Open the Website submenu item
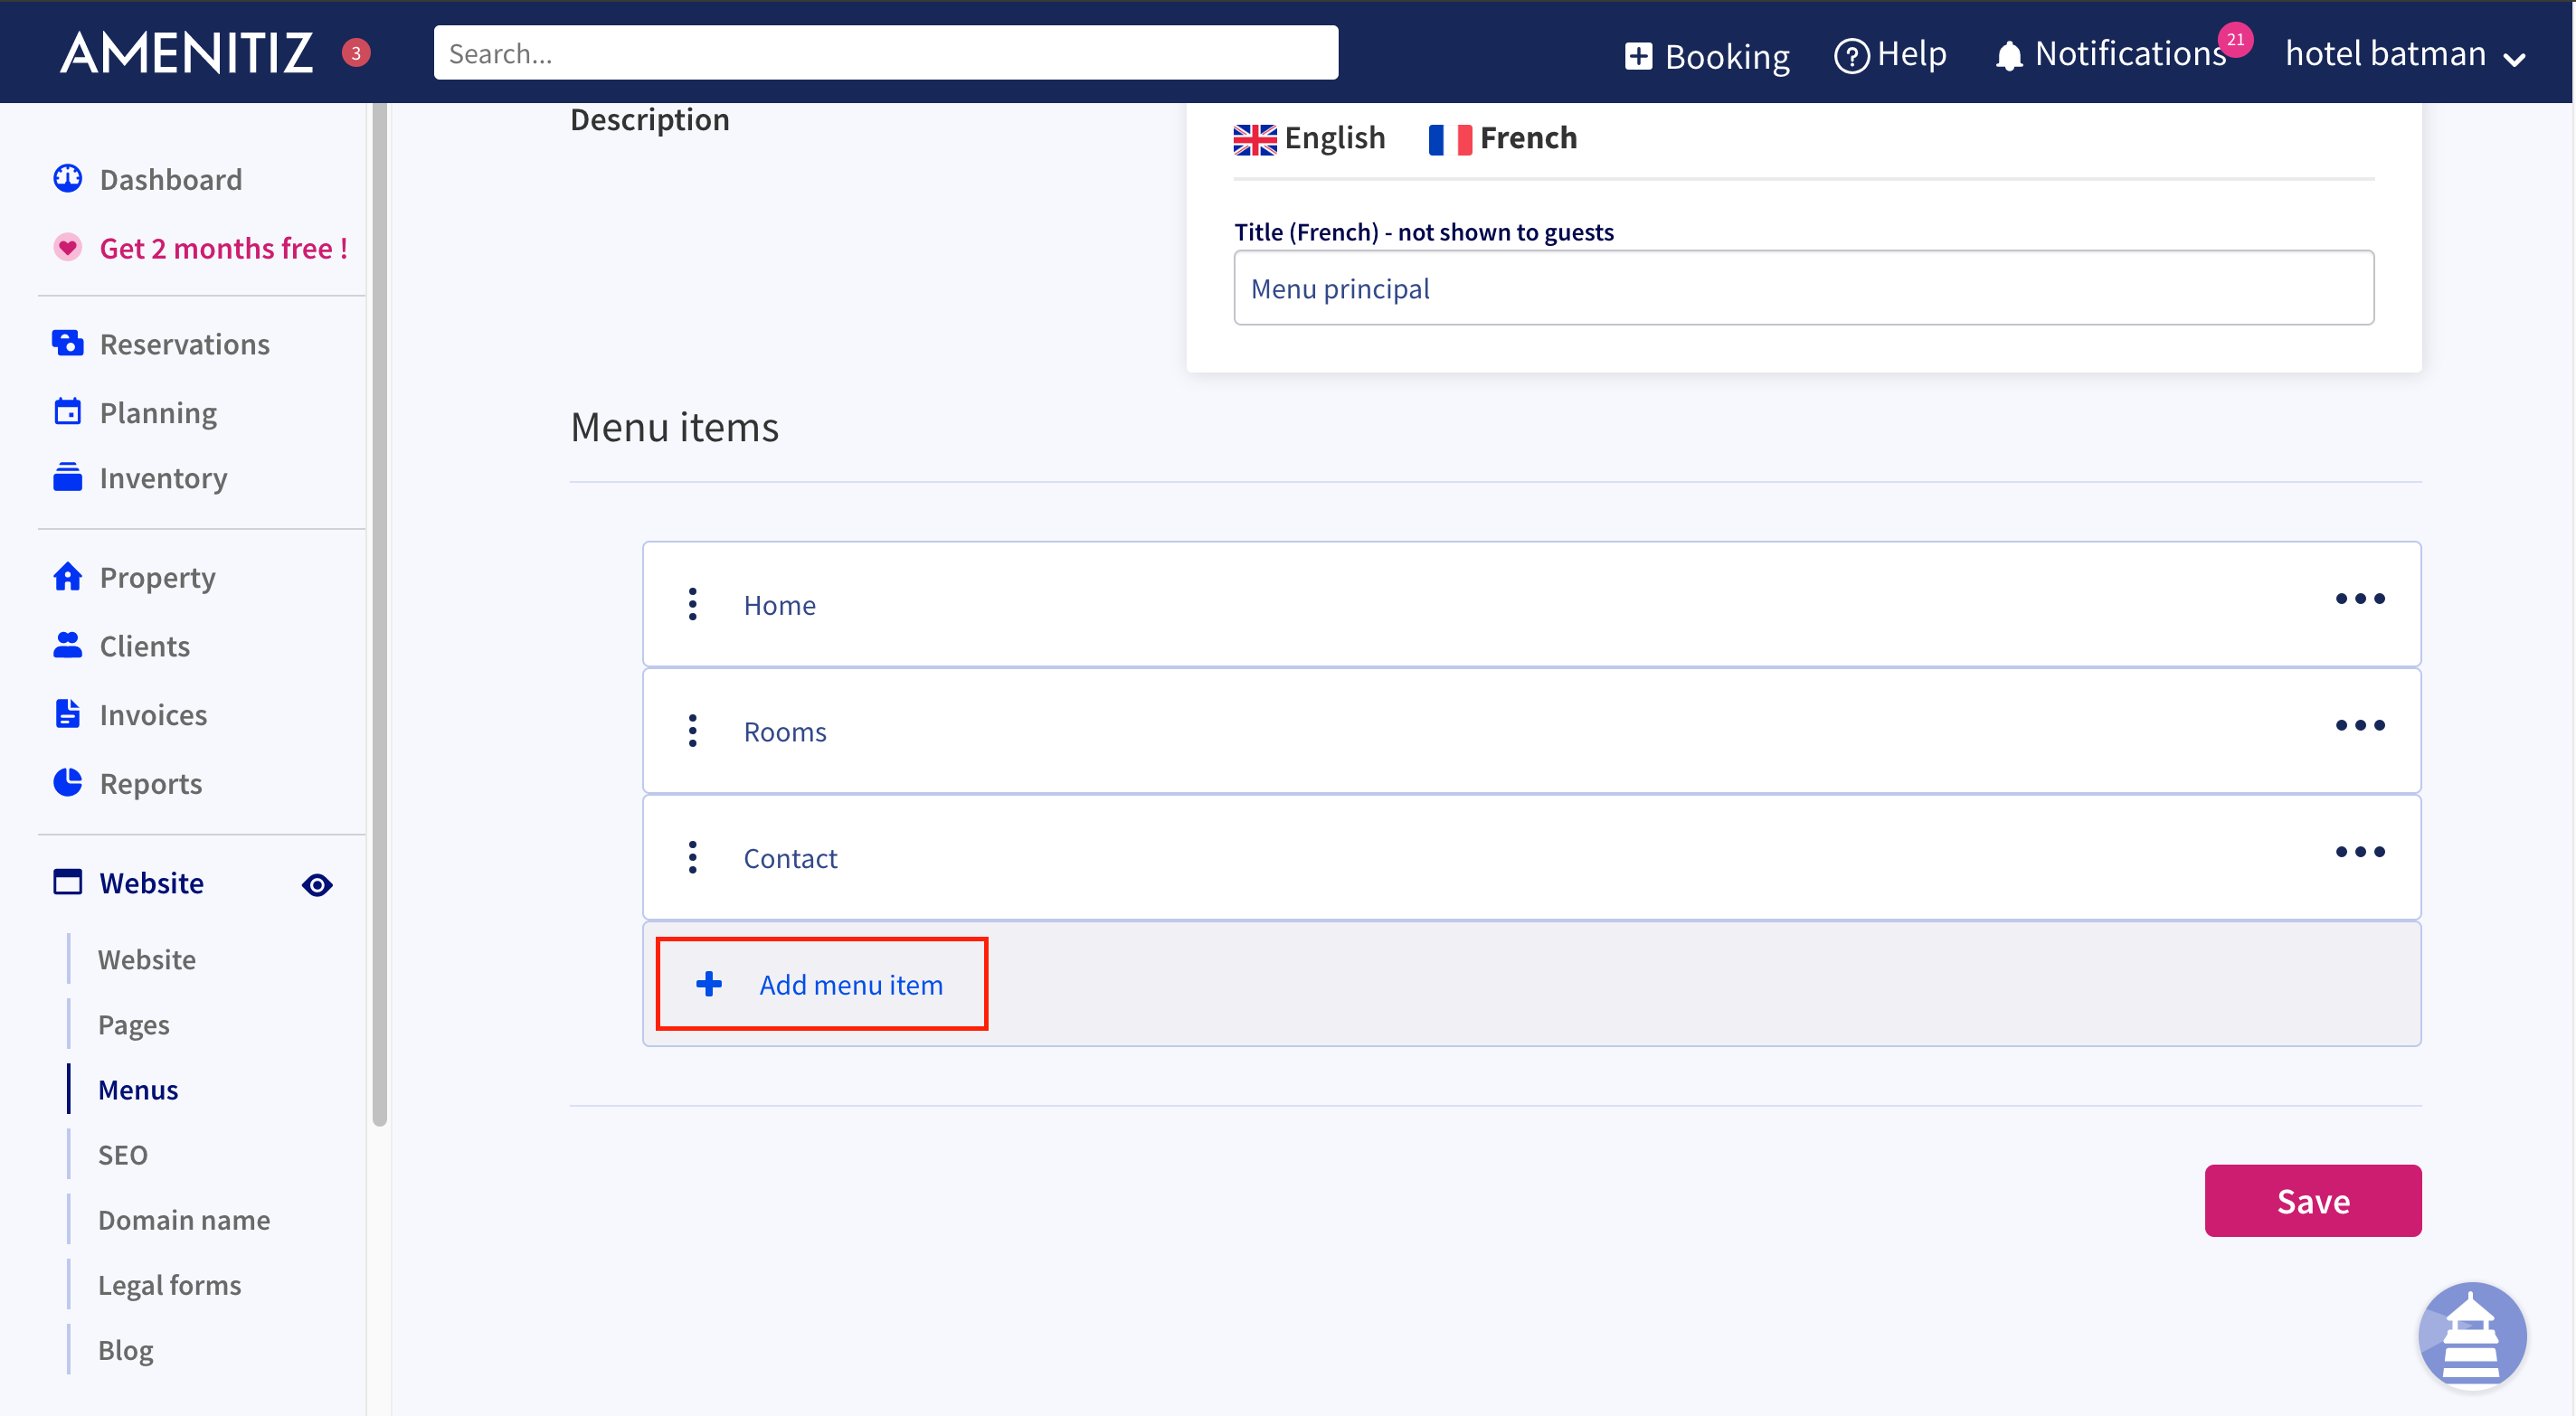The height and width of the screenshot is (1416, 2576). (147, 959)
